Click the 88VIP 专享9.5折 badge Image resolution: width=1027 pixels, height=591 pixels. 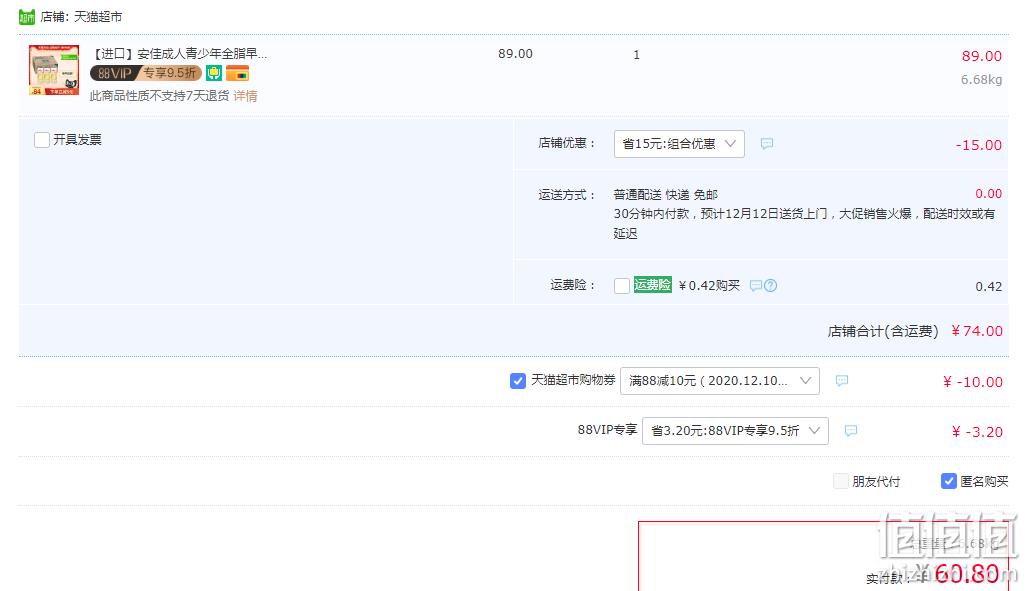pos(145,73)
